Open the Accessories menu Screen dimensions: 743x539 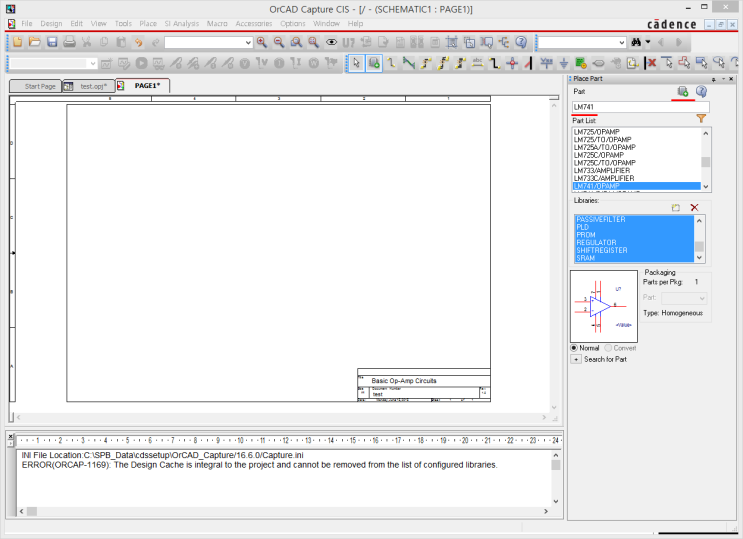(x=254, y=23)
